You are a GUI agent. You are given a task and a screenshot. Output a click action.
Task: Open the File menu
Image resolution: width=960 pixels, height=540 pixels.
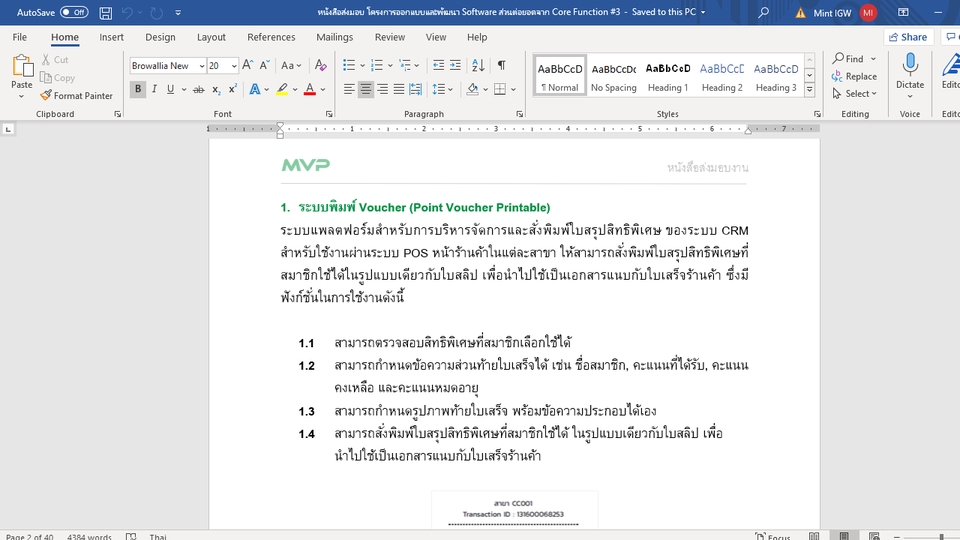point(20,37)
